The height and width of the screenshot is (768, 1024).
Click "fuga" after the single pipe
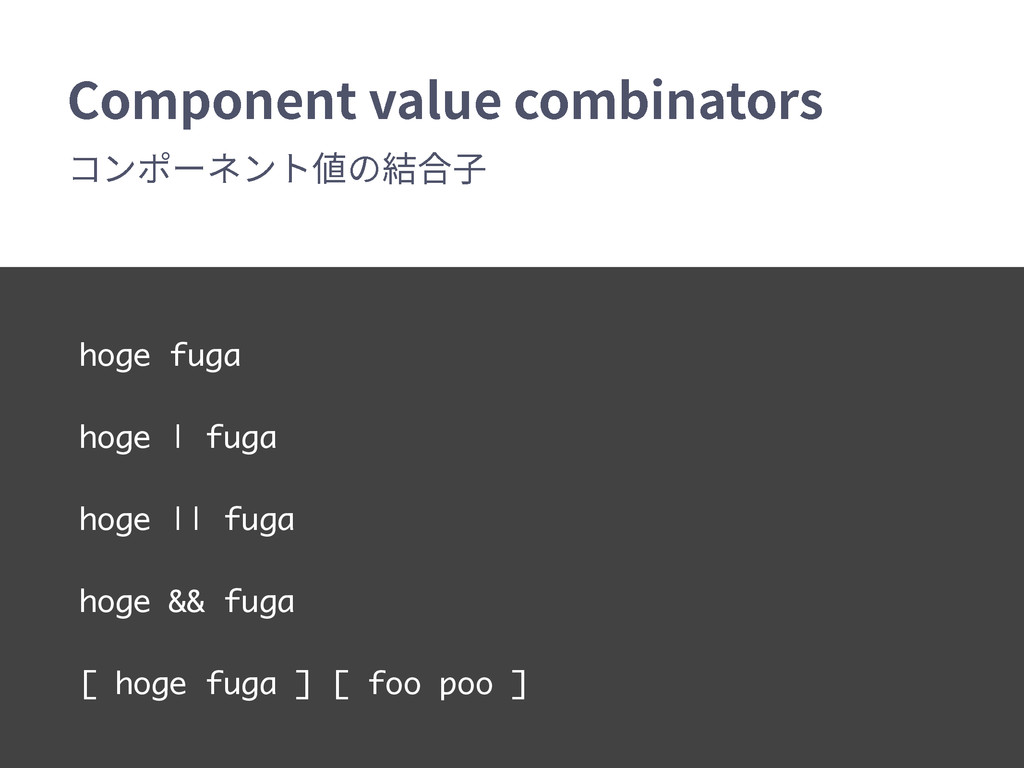point(241,438)
